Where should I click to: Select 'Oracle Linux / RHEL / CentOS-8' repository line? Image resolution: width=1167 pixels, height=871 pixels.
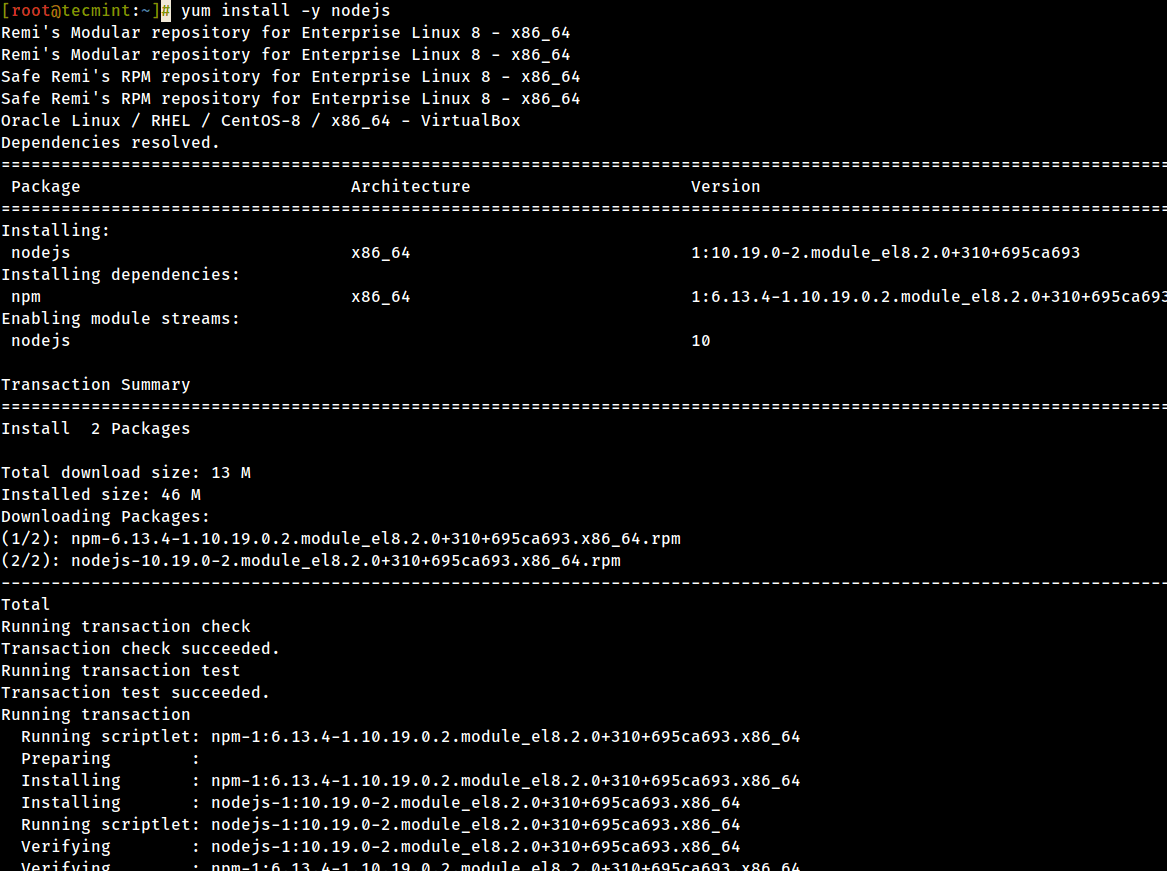260,121
